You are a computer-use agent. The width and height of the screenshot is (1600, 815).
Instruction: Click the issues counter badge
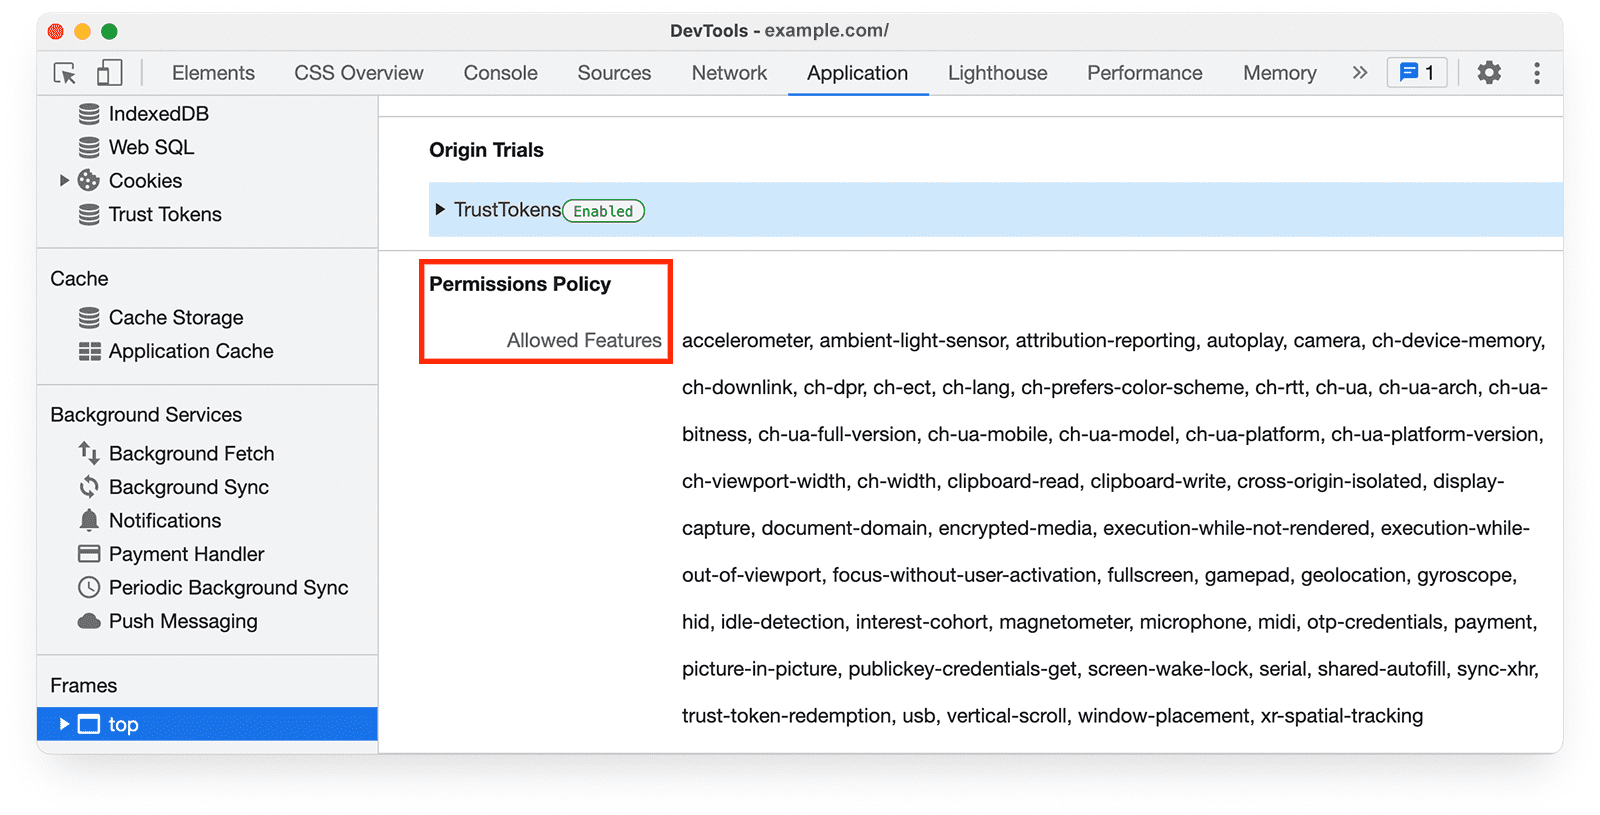pyautogui.click(x=1416, y=73)
